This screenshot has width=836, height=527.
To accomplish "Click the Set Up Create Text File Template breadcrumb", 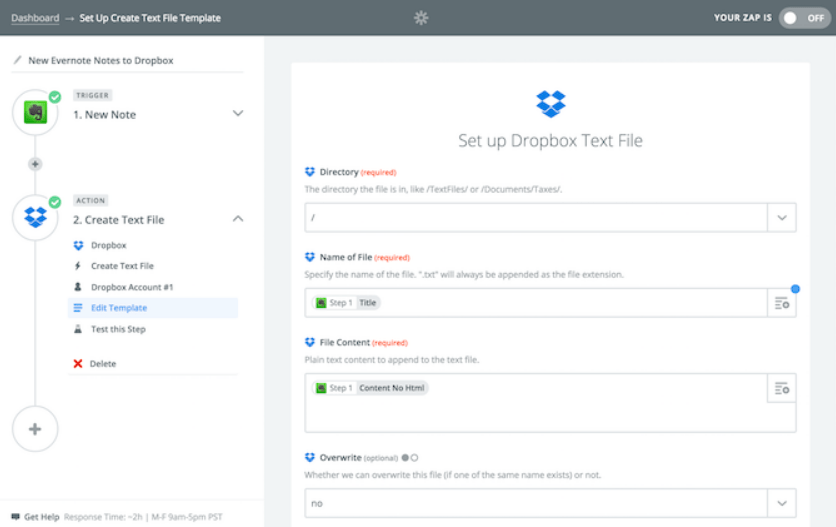I will 150,18.
